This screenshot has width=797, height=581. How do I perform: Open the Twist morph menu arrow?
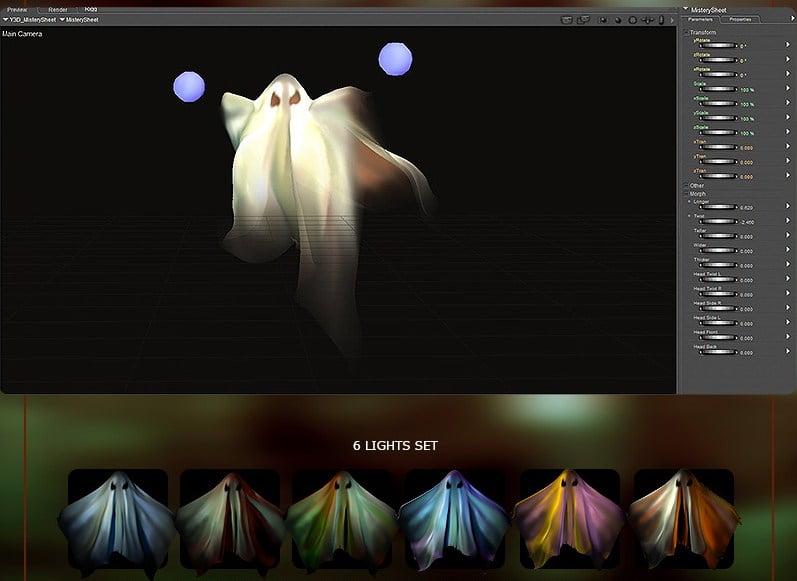[788, 221]
